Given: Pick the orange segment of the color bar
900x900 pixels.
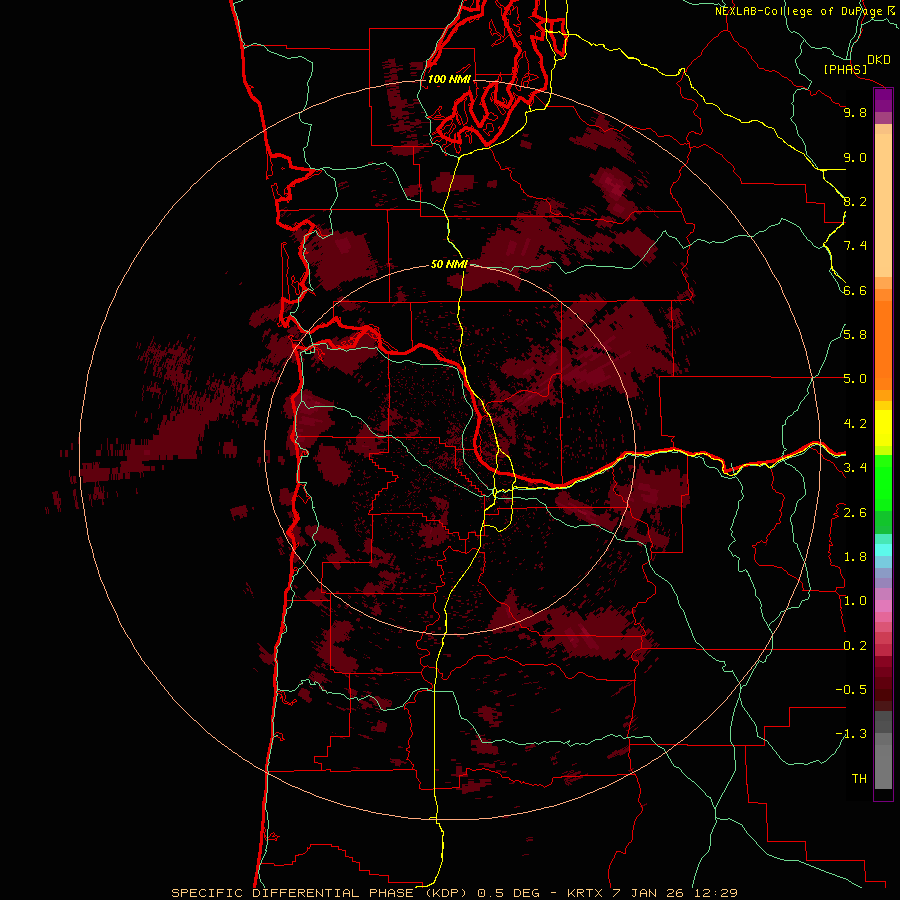Looking at the screenshot, I should [x=883, y=344].
